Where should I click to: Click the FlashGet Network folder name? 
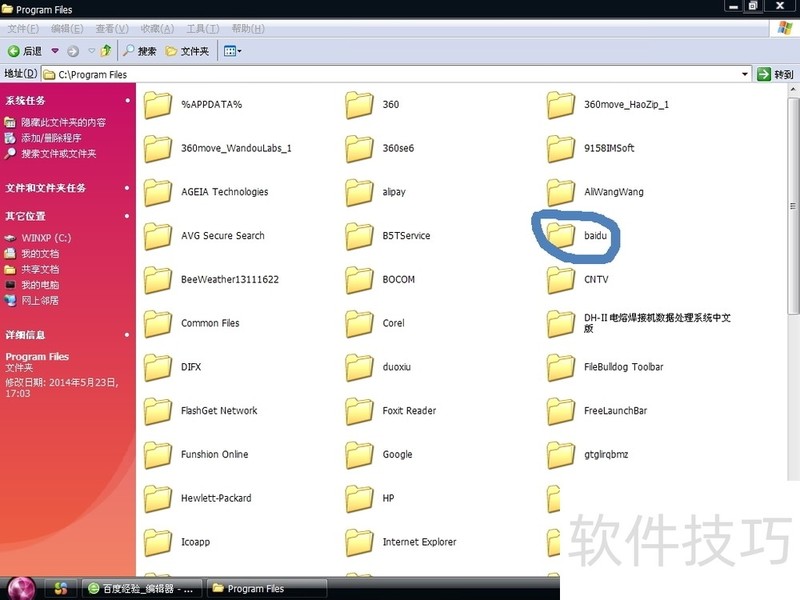click(219, 411)
